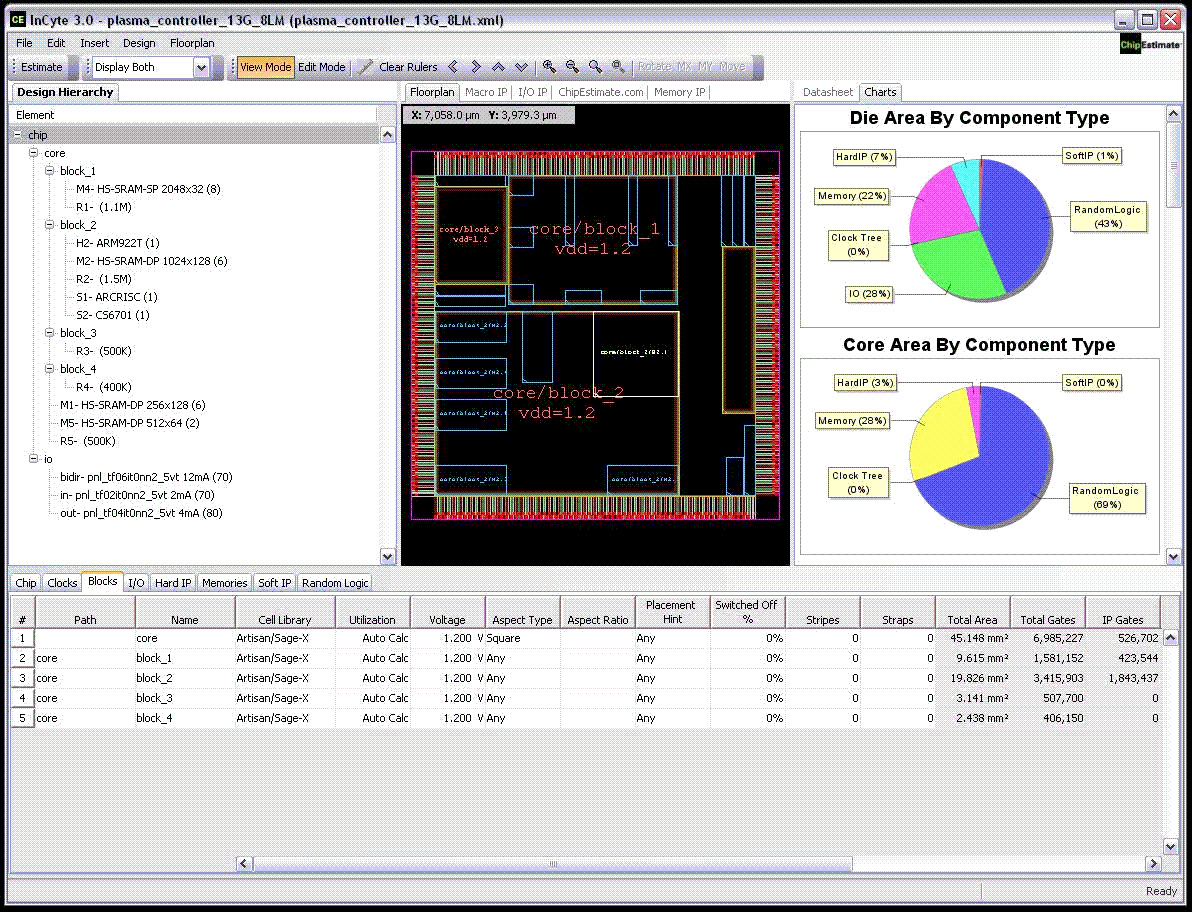This screenshot has width=1192, height=912.
Task: Select the Floorplan tab
Action: point(432,92)
